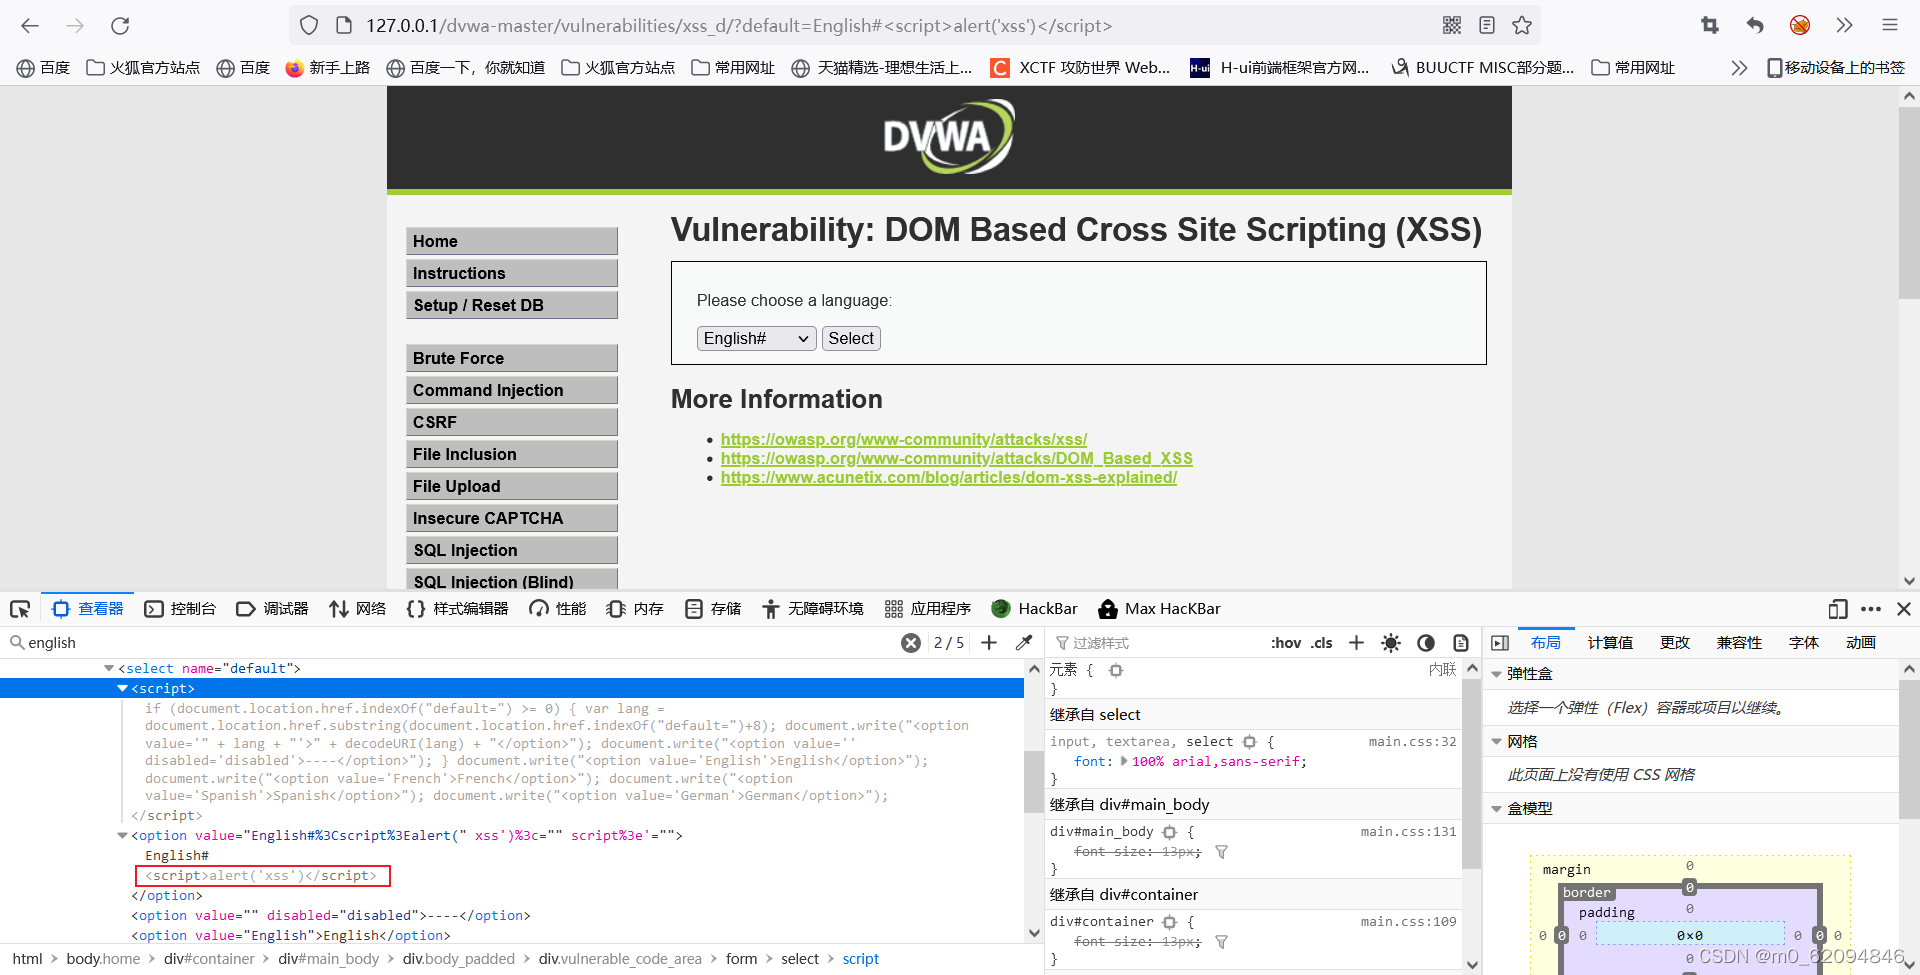Viewport: 1920px width, 975px height.
Task: Open the XCTF 攻防世界 bookmark
Action: pyautogui.click(x=1081, y=68)
